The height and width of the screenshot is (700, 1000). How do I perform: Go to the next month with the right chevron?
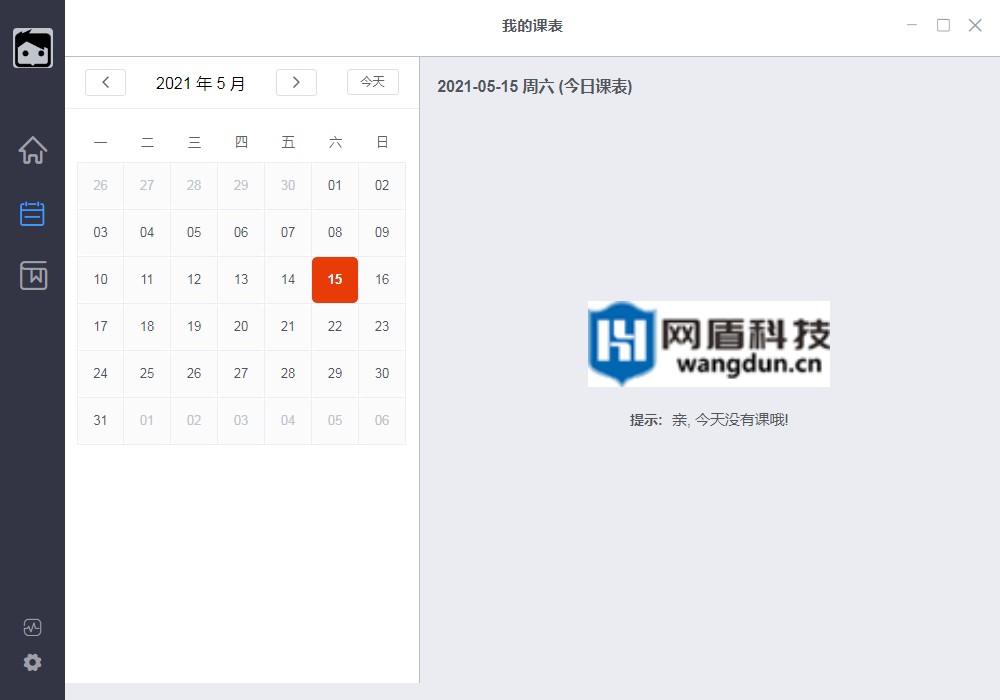point(296,82)
